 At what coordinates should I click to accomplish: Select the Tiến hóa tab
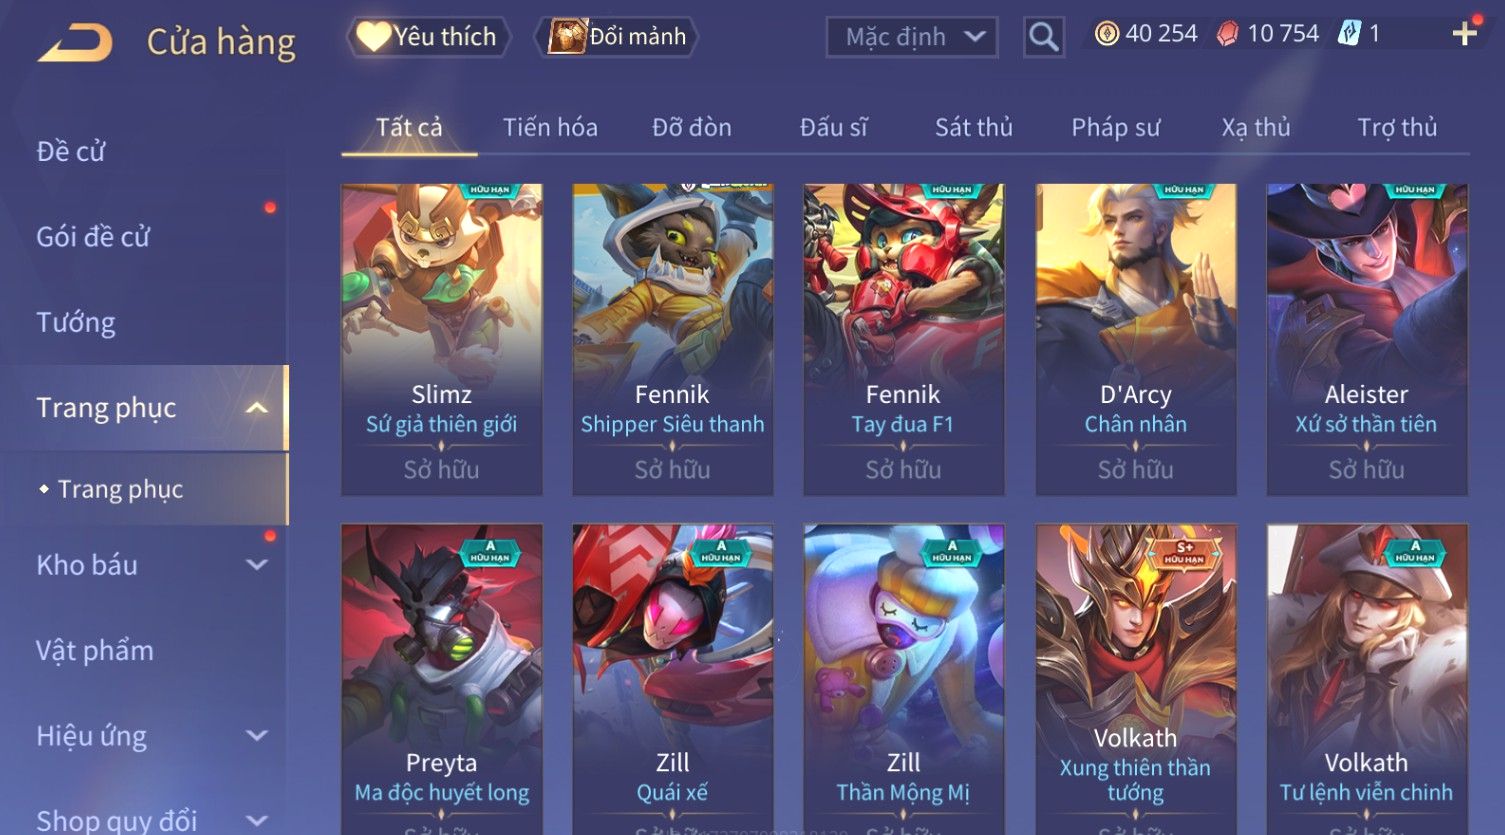click(550, 127)
